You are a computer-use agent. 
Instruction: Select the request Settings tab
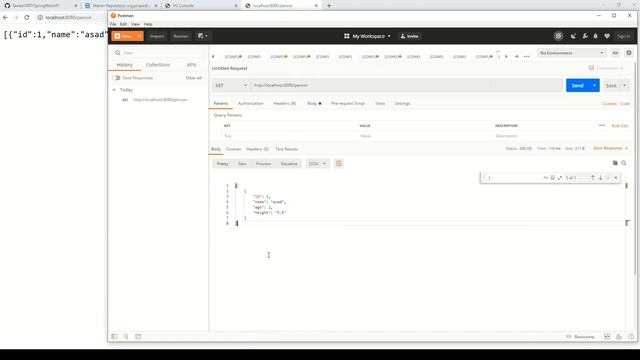click(402, 103)
